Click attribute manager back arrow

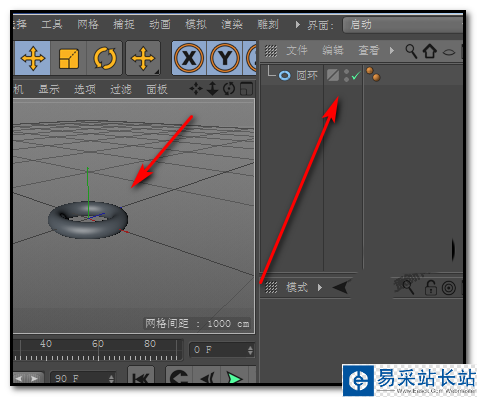tap(340, 287)
